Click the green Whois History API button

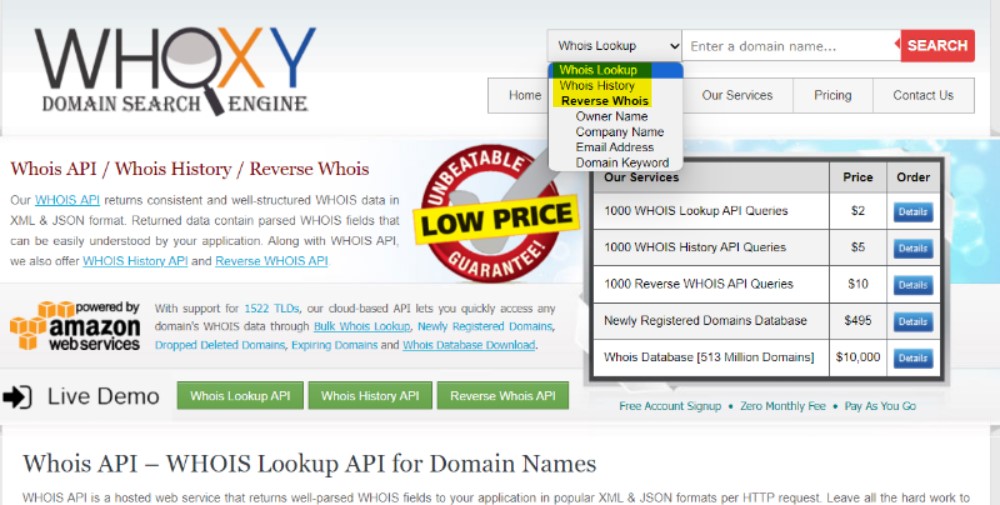tap(370, 396)
